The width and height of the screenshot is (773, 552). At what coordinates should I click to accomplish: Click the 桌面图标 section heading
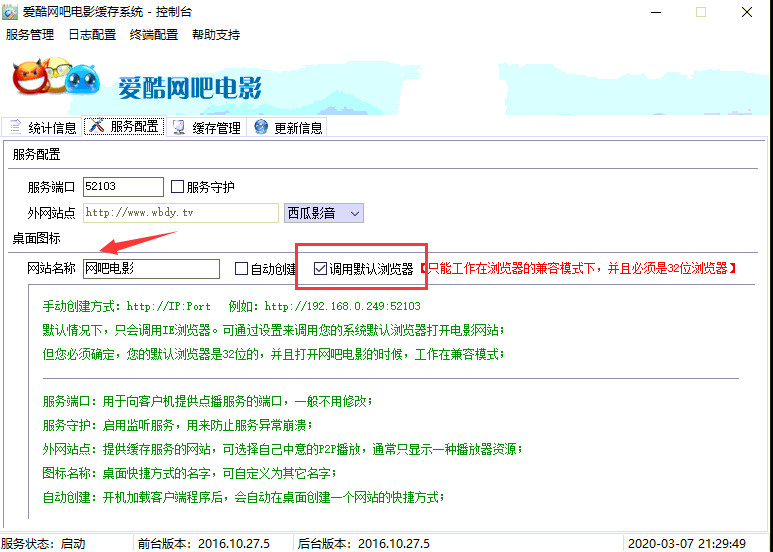(36, 239)
